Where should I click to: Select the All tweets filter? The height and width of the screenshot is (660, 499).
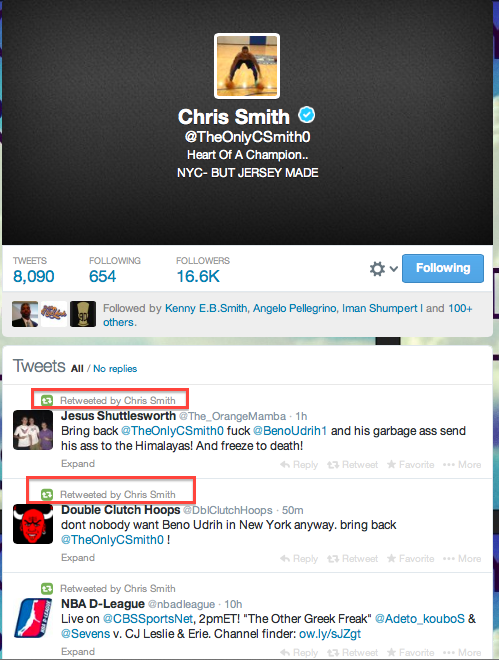coord(77,369)
